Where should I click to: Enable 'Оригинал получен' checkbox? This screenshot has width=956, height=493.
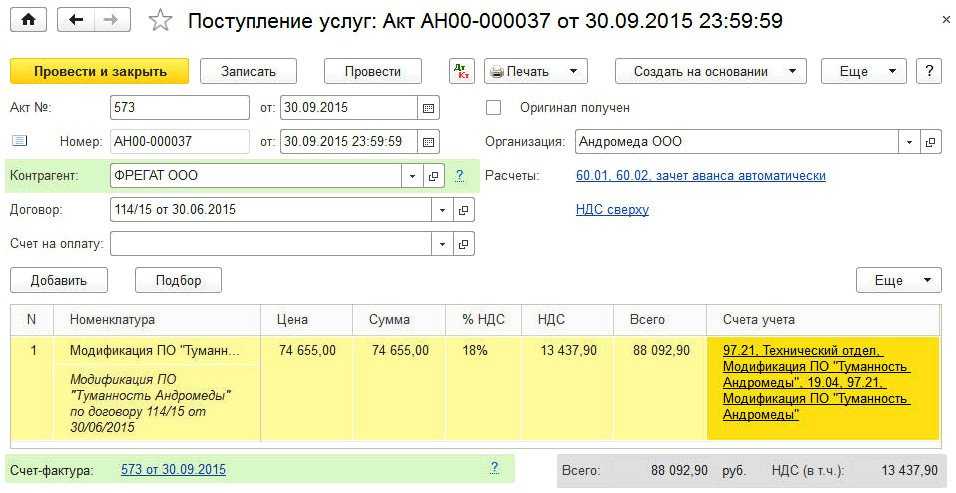click(x=493, y=107)
